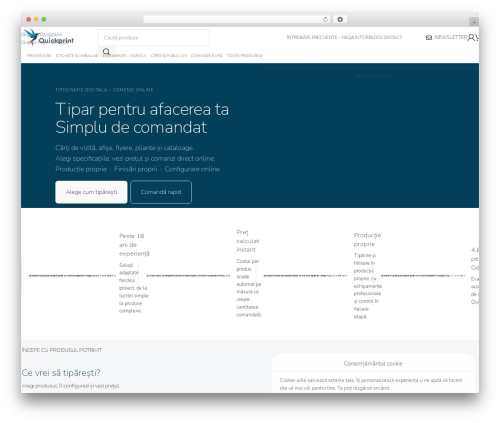Click the 'Peste 18 ani de experiență' title

pyautogui.click(x=134, y=245)
